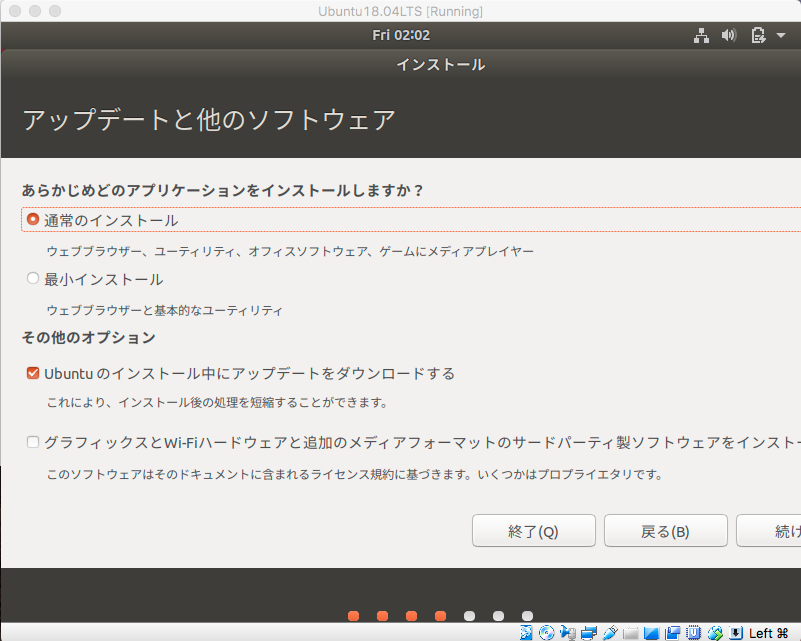
Task: Open the Fri 02:02 clock menu
Action: [x=401, y=35]
